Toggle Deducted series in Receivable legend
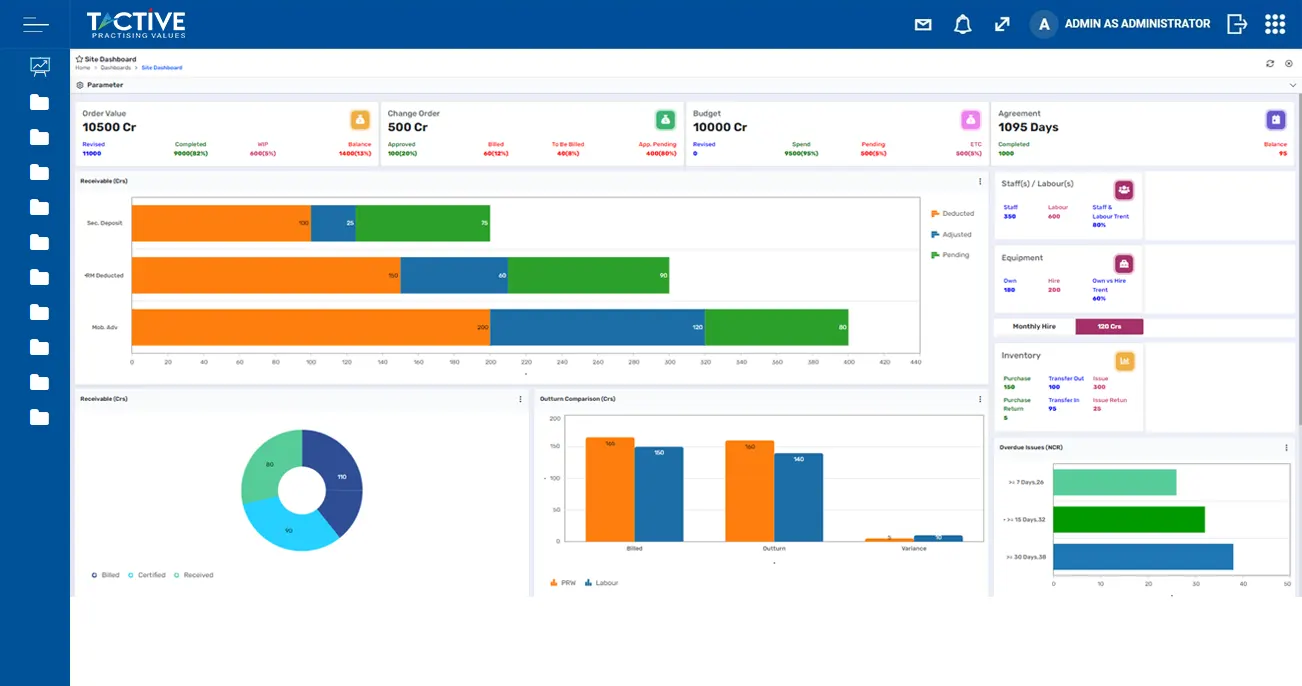Image resolution: width=1302 pixels, height=686 pixels. click(951, 214)
